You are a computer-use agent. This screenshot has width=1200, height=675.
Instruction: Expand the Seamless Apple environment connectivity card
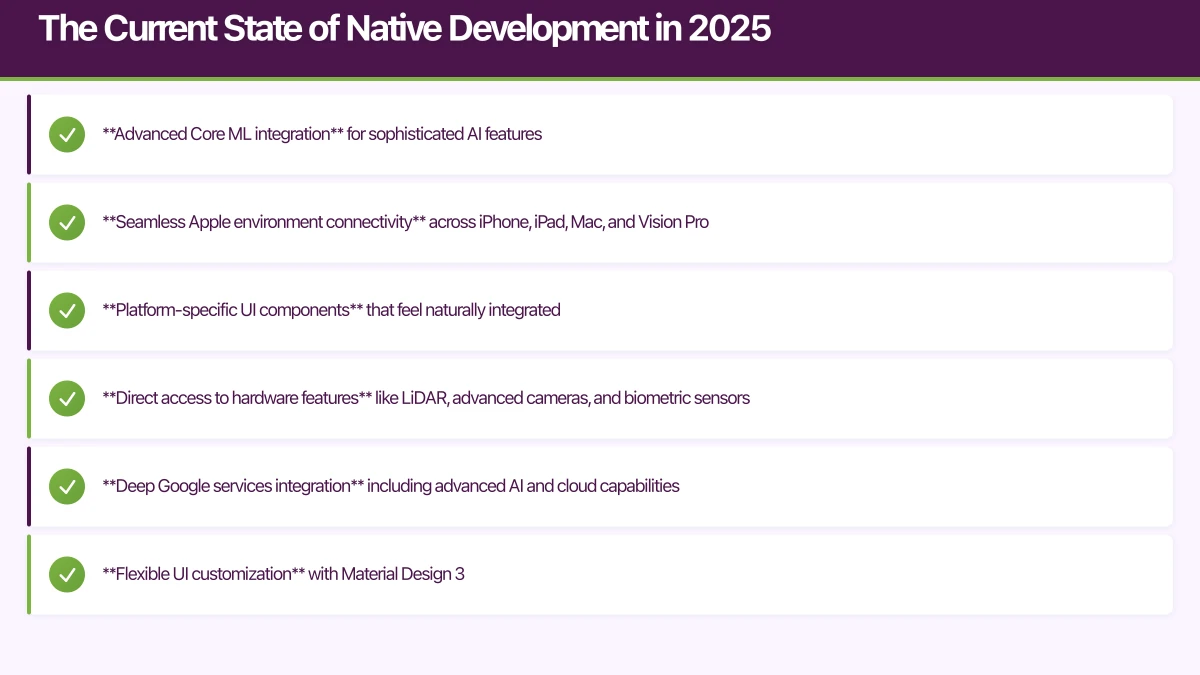[600, 222]
